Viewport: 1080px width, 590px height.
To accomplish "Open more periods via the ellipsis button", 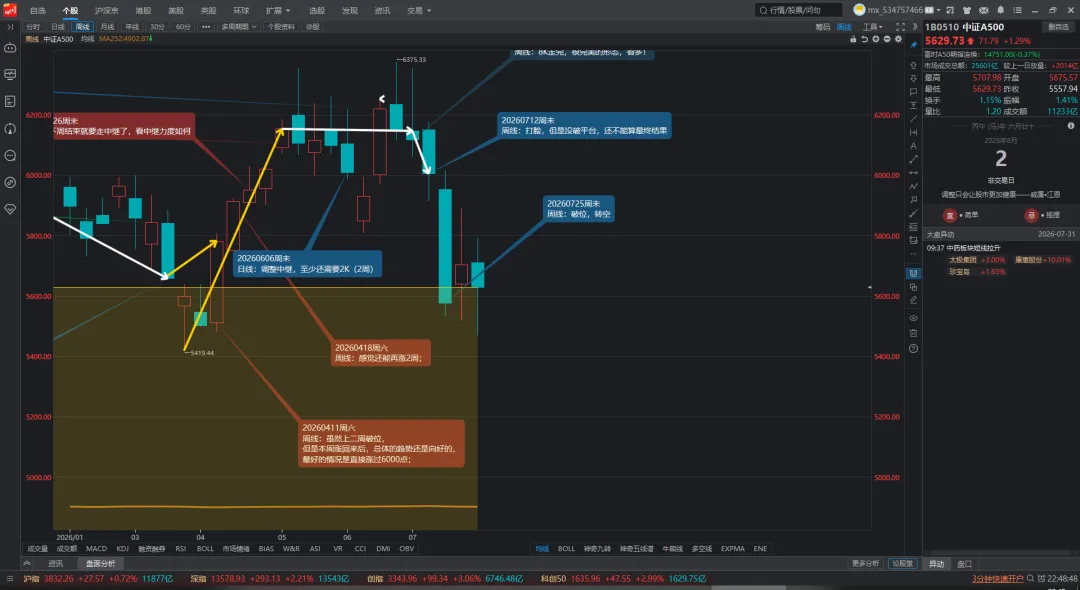I will click(x=206, y=27).
